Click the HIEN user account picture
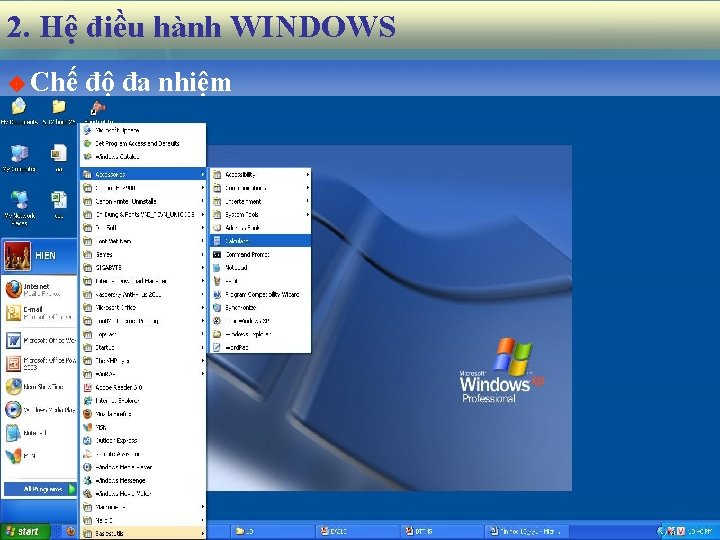The height and width of the screenshot is (540, 720). [x=17, y=256]
